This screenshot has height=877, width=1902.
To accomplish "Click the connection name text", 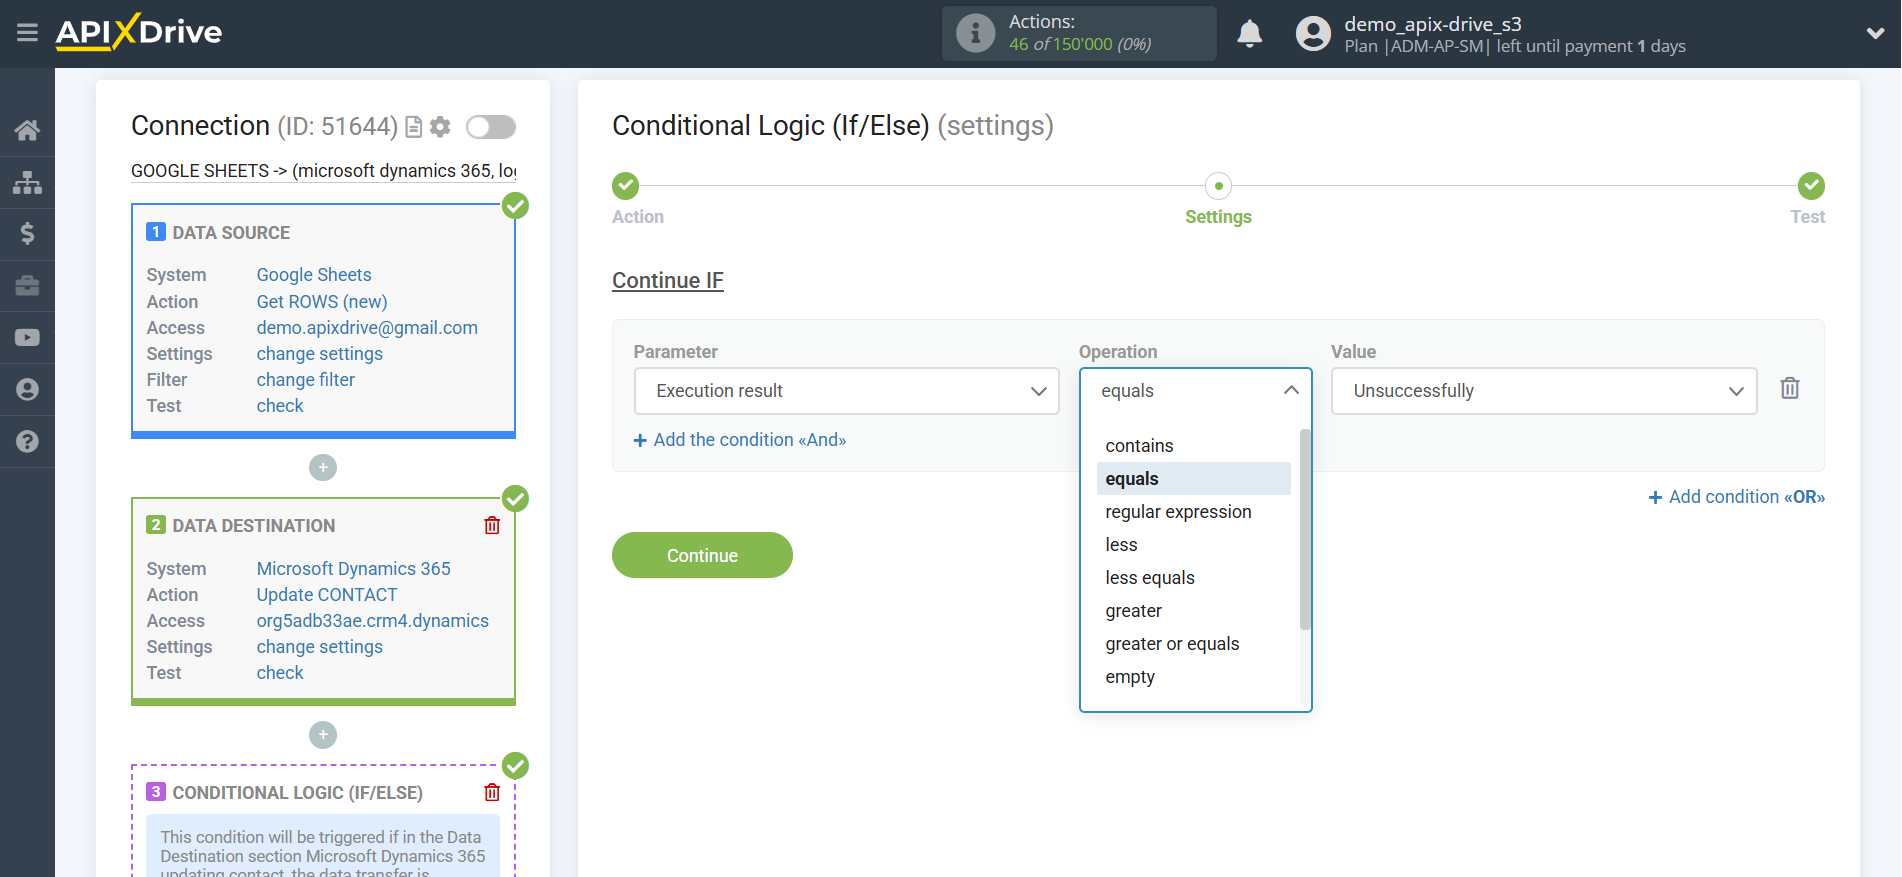I will pos(324,171).
